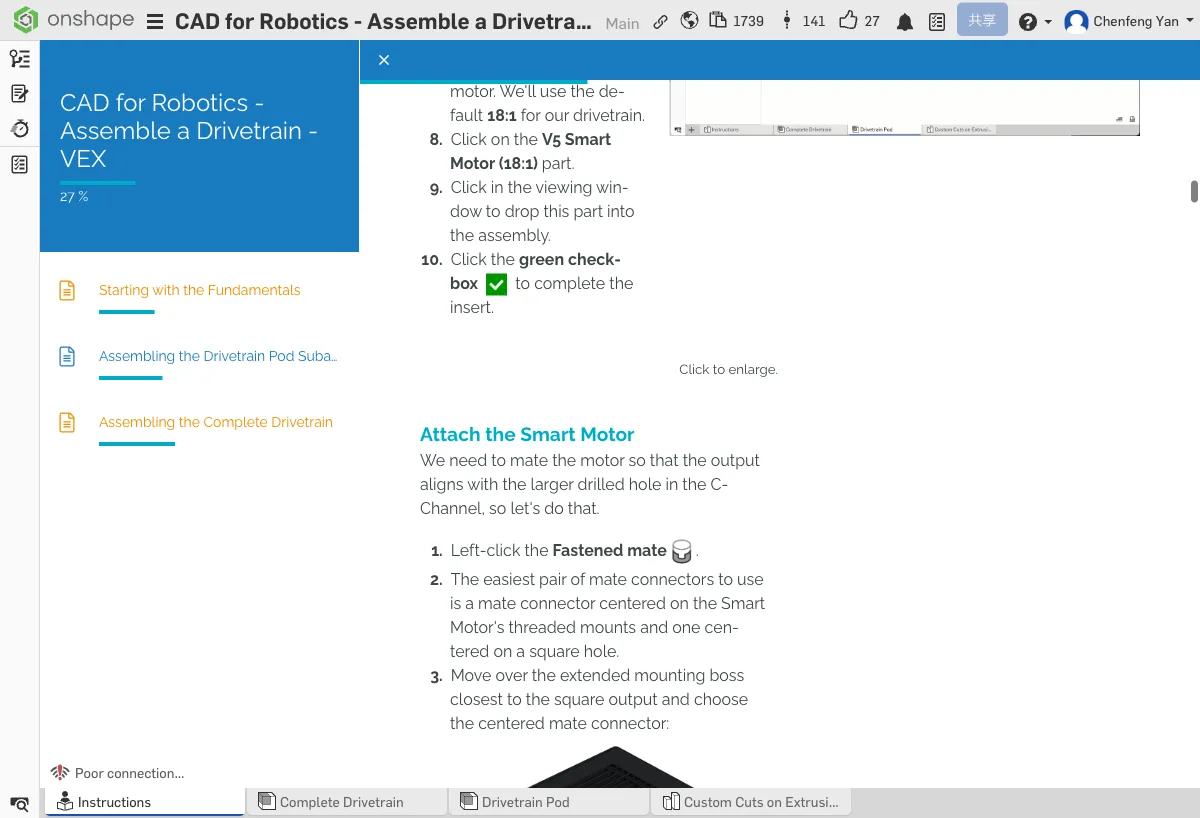Open Starting with the Fundamentals lesson
Screen dimensions: 1200x818
[199, 290]
